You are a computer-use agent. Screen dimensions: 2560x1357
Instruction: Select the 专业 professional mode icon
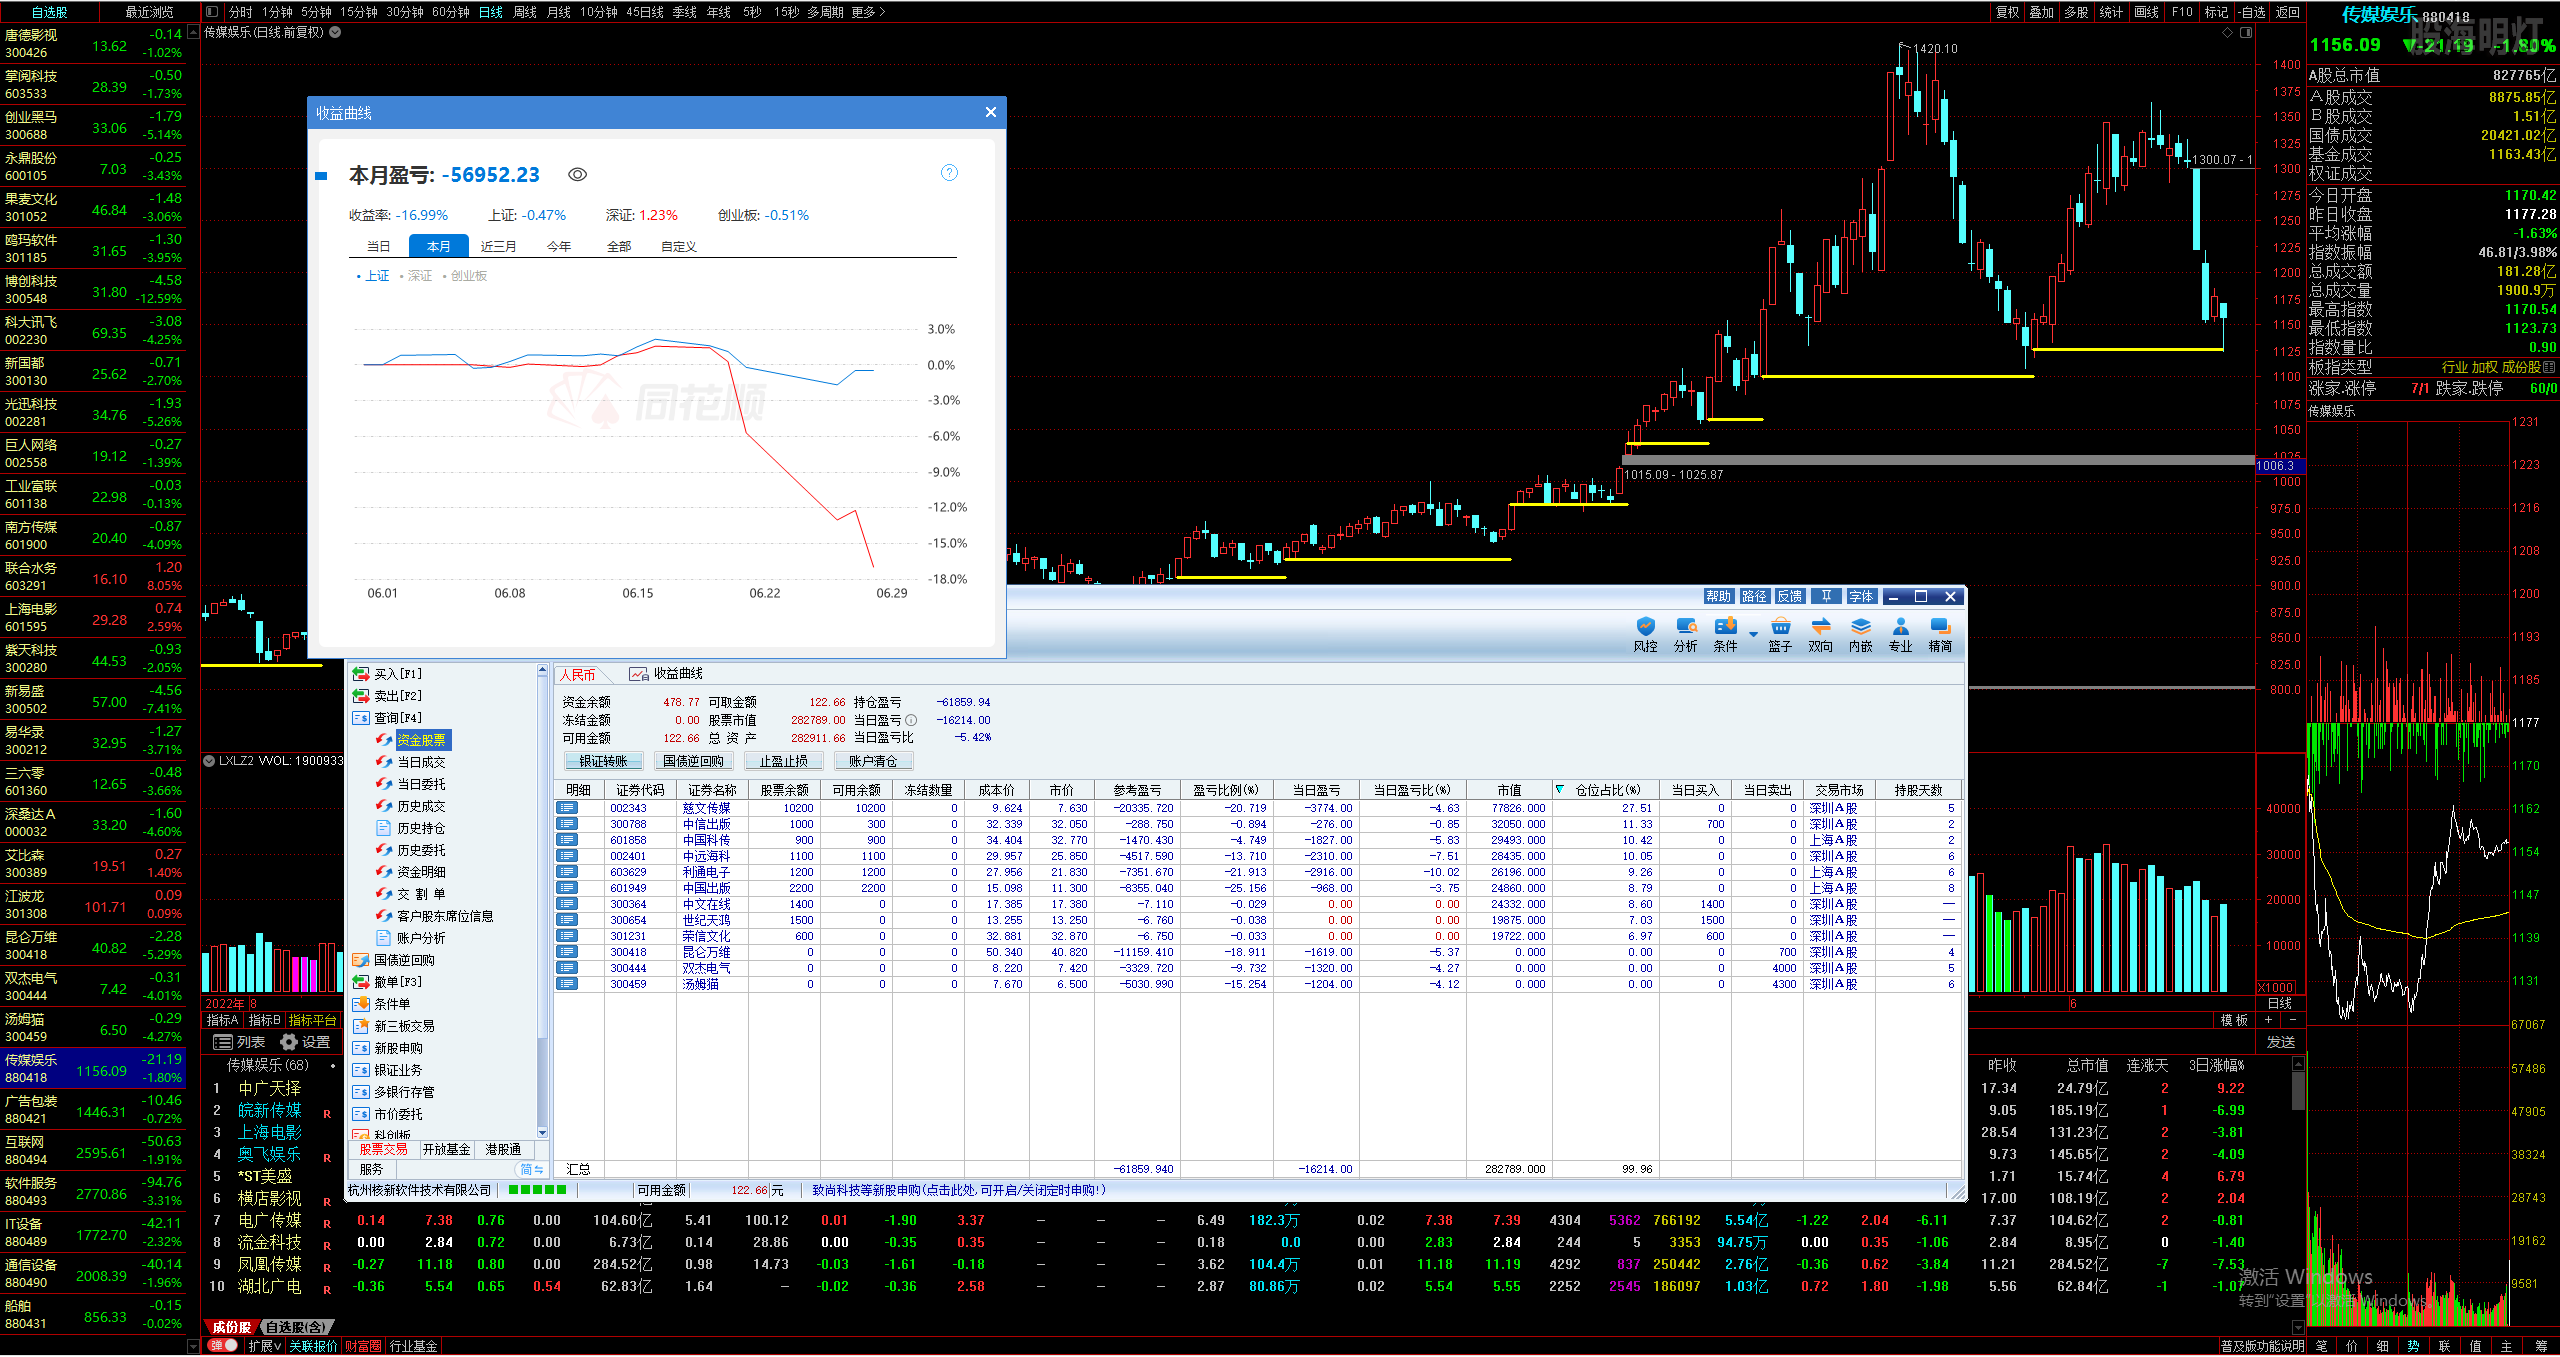[1900, 634]
